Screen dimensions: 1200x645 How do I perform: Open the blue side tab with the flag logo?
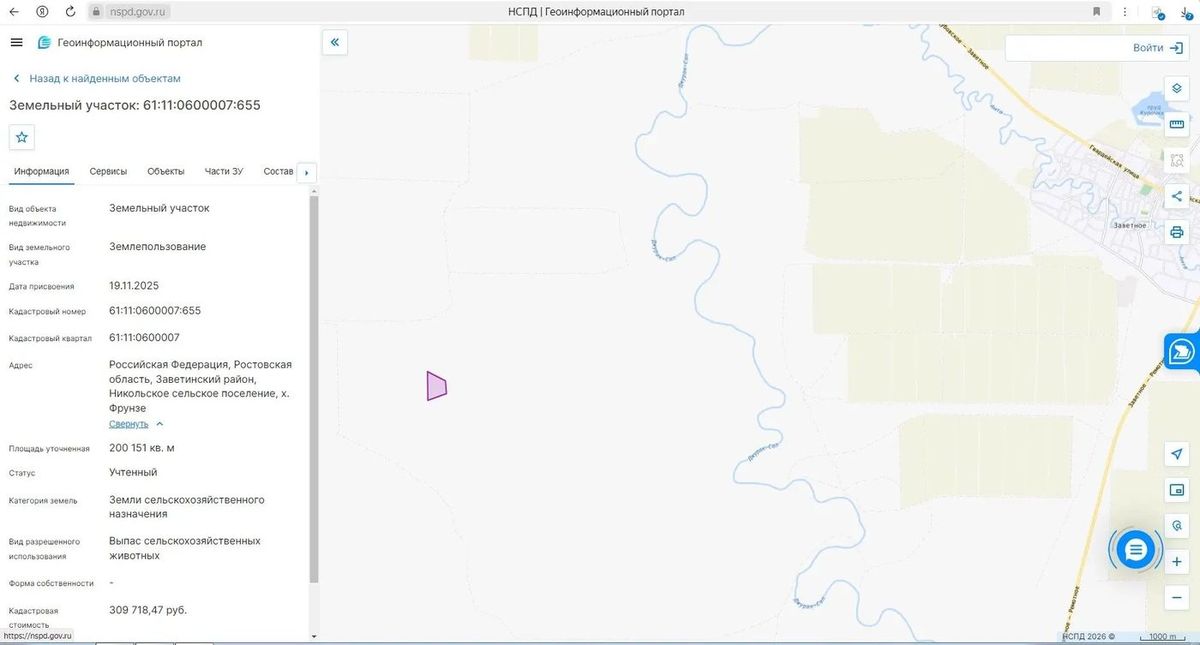point(1182,351)
